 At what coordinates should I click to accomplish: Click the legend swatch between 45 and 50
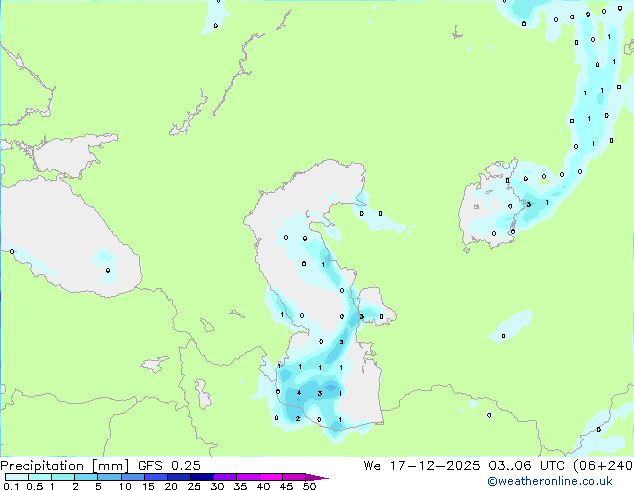click(294, 477)
